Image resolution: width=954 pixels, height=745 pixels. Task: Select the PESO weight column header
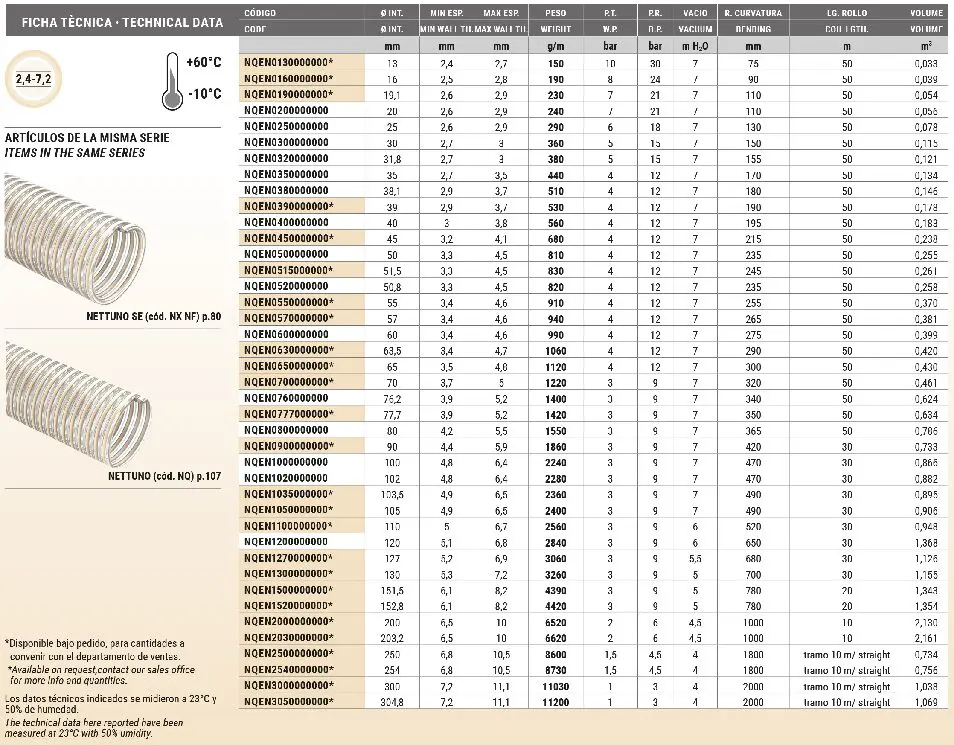[556, 13]
